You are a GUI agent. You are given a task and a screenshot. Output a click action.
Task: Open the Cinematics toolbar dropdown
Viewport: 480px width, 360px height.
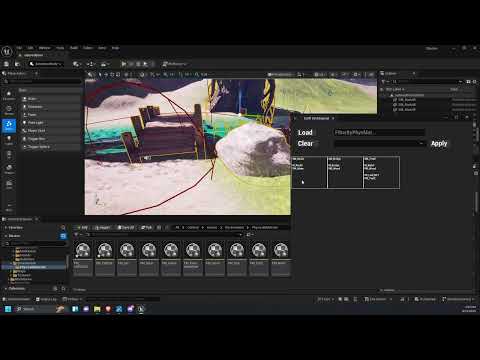[x=105, y=64]
